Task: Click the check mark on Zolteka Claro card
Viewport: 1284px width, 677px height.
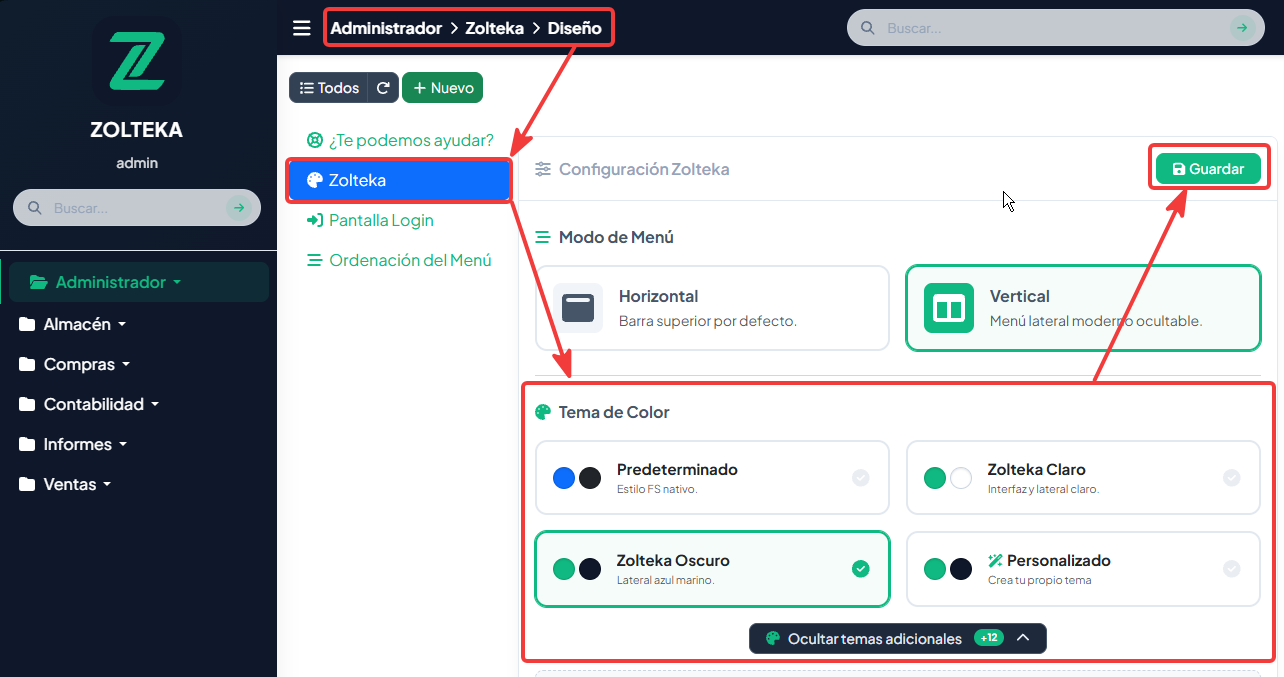Action: [1231, 478]
